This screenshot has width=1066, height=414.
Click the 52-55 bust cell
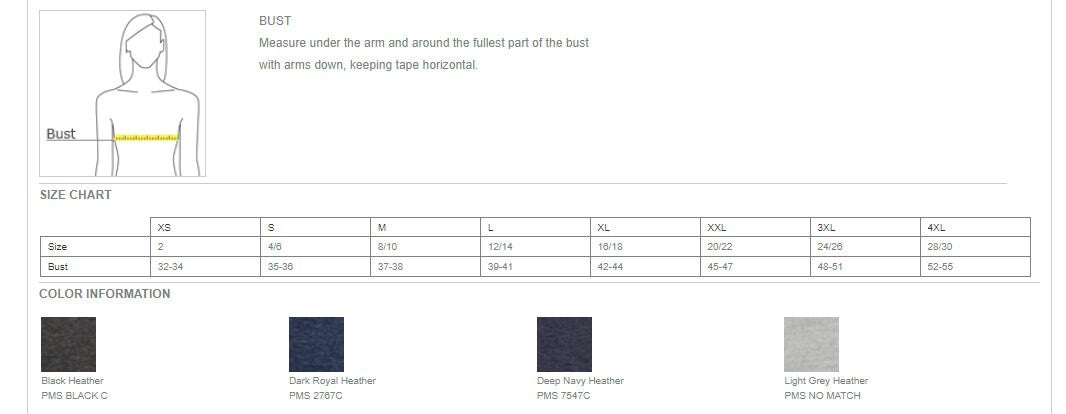pyautogui.click(x=975, y=266)
